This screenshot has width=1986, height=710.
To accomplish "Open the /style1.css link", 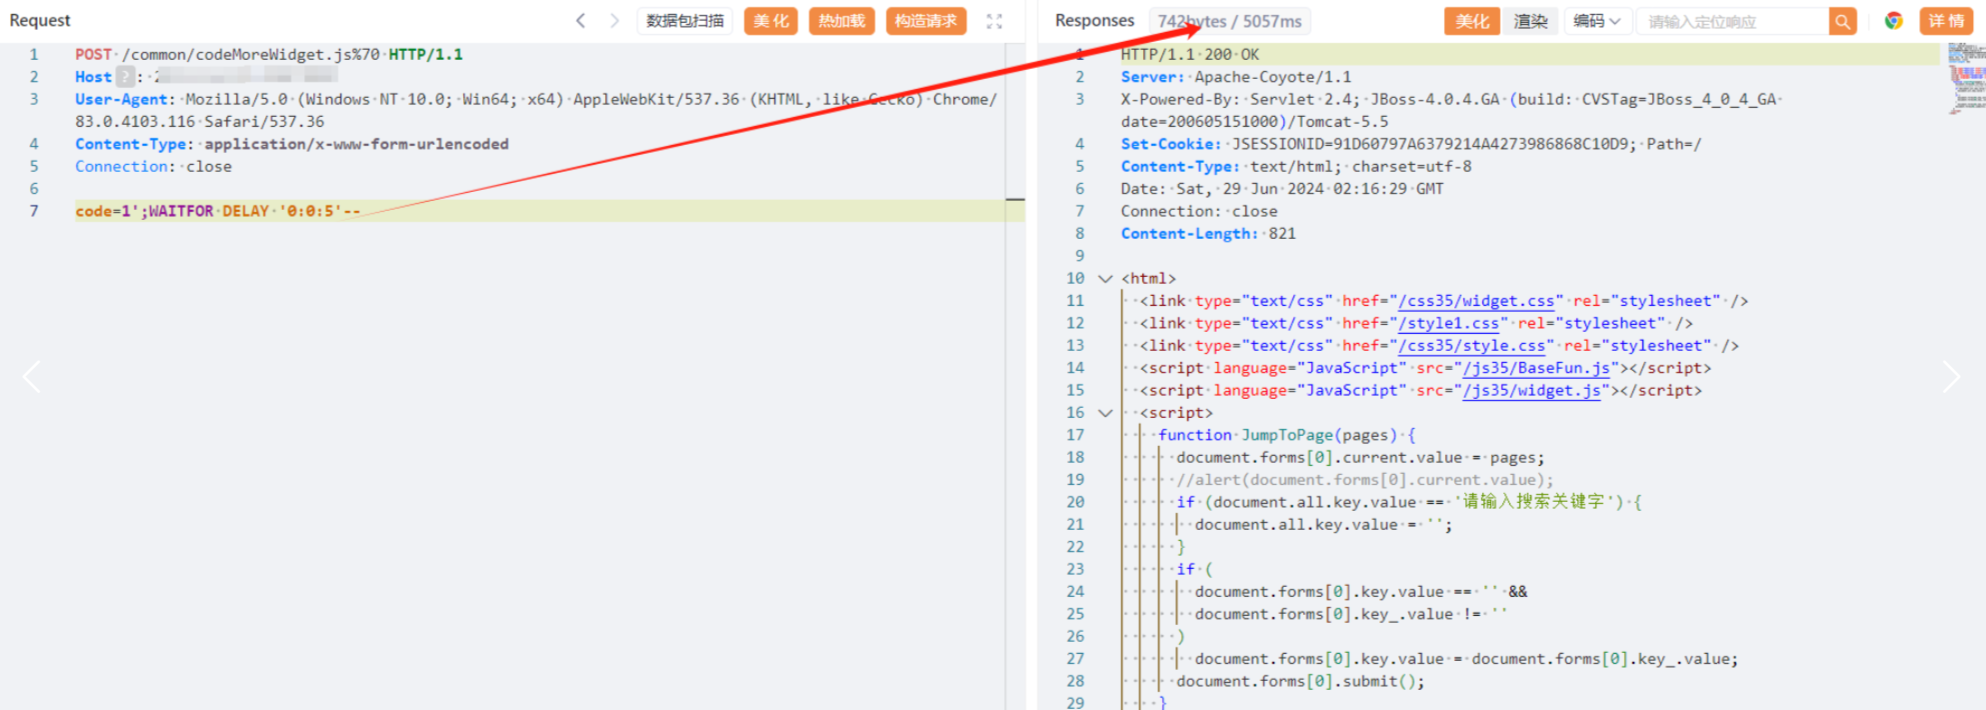I will point(1449,323).
